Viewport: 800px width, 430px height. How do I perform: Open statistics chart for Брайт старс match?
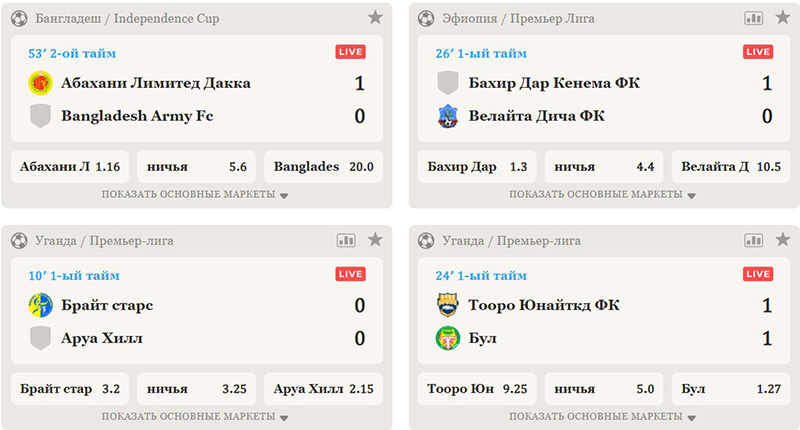346,240
